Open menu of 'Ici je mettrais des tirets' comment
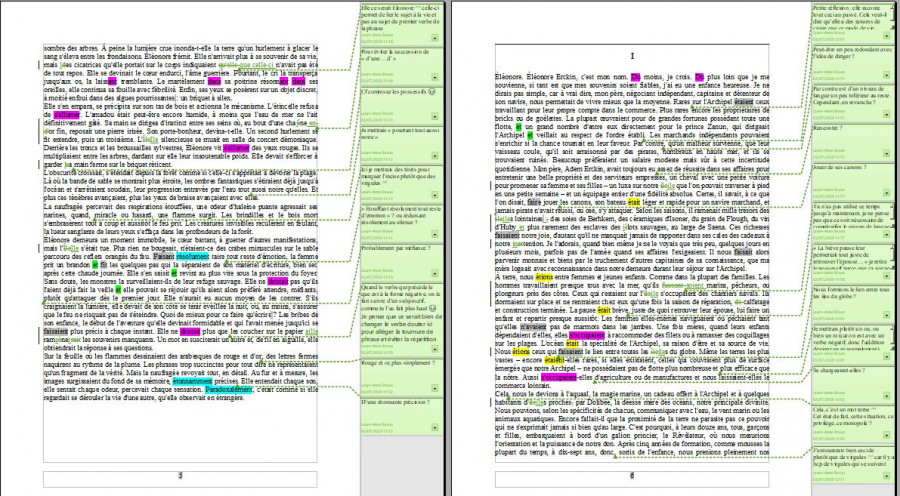 pyautogui.click(x=435, y=195)
